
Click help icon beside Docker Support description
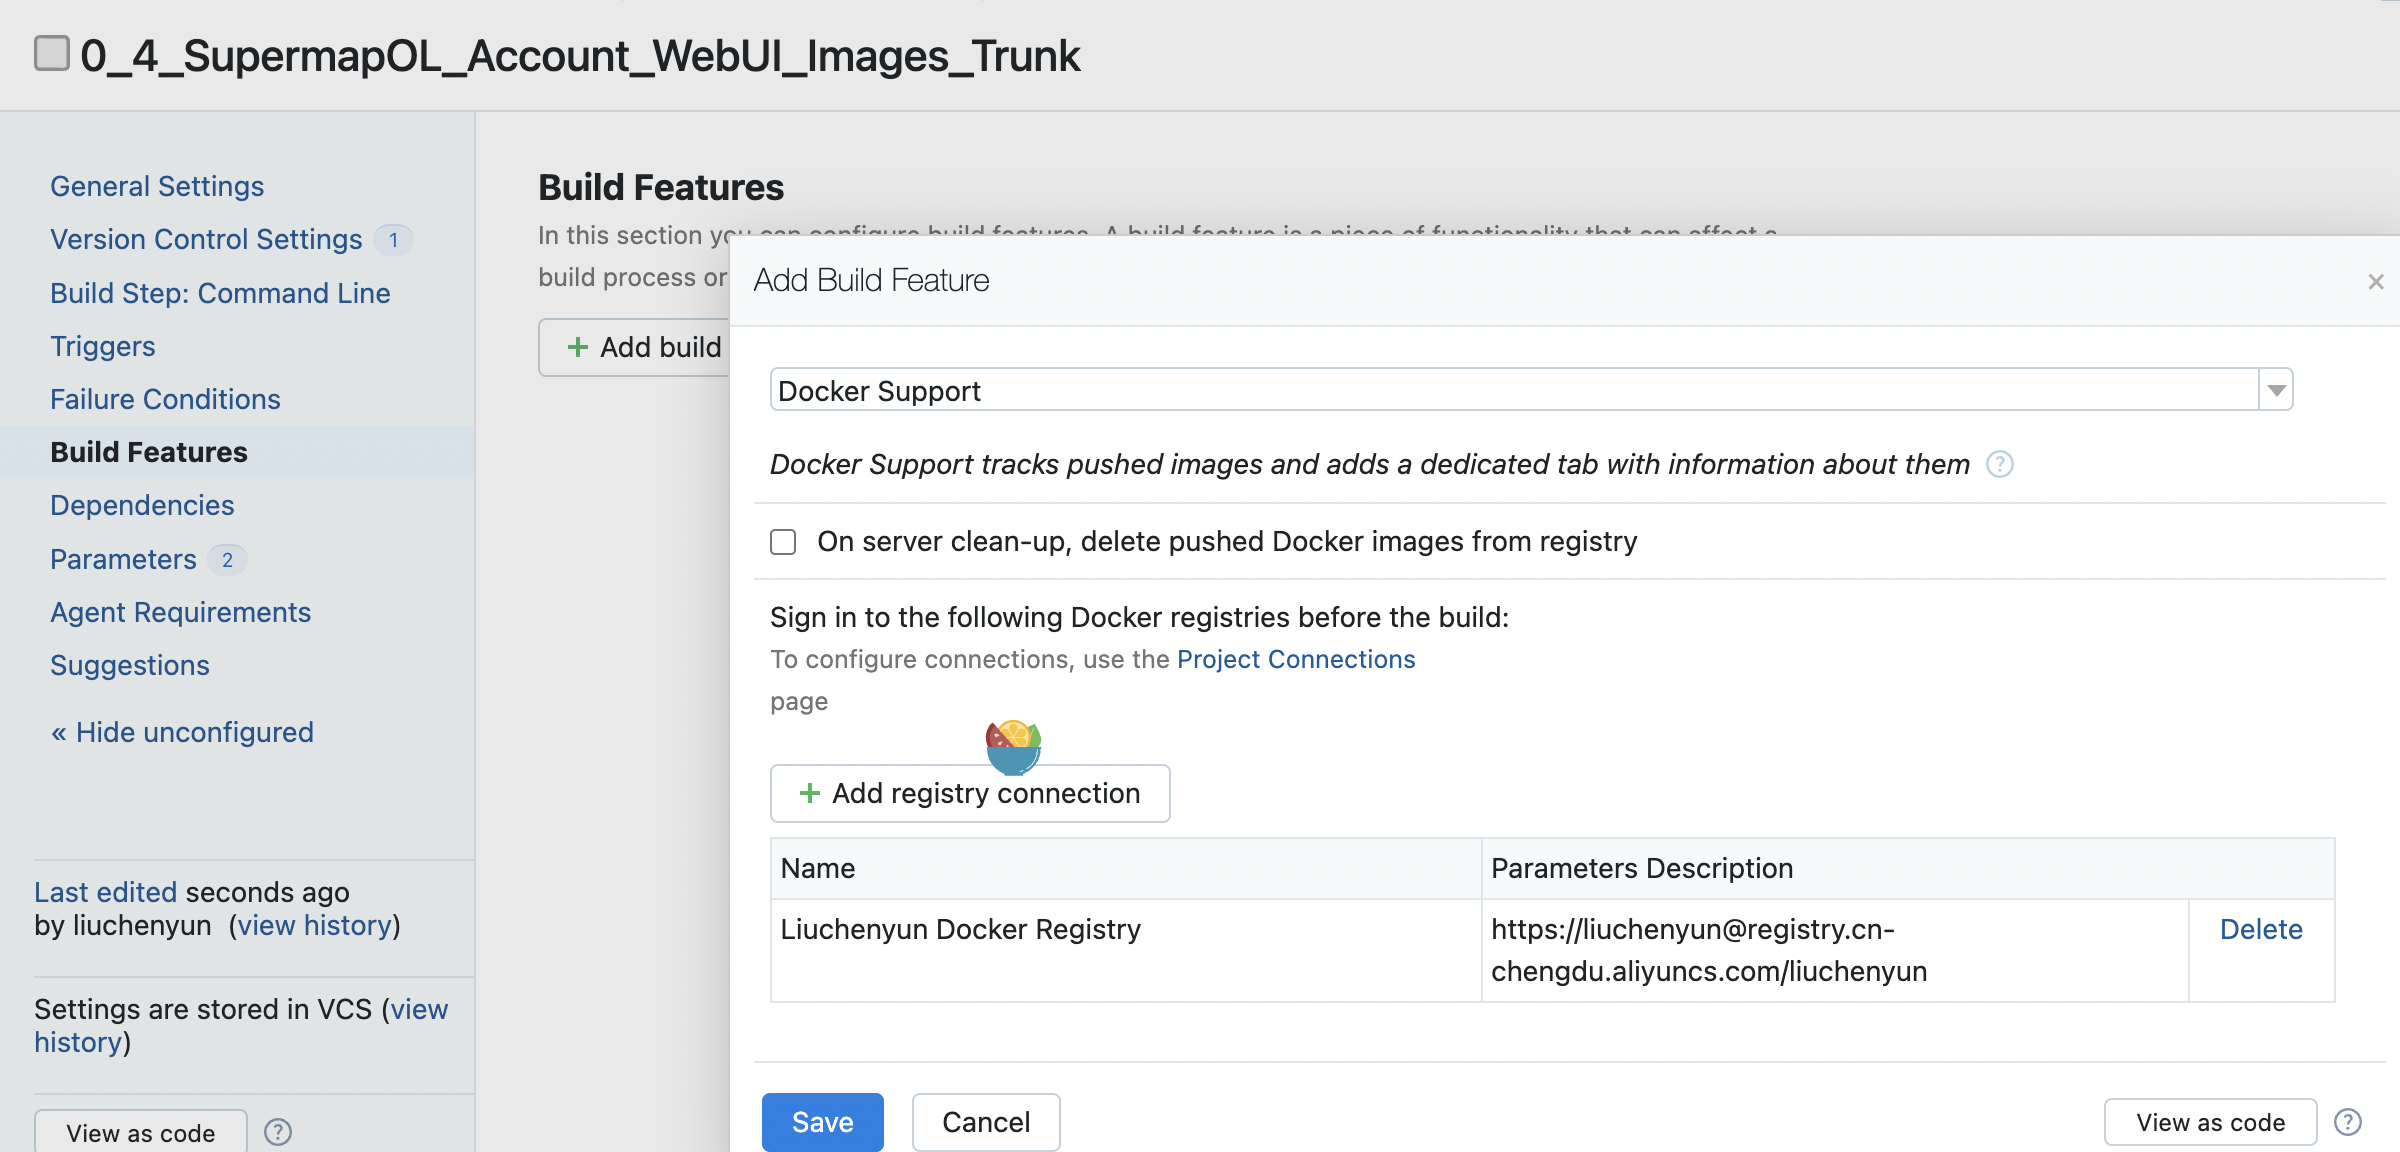(1999, 465)
